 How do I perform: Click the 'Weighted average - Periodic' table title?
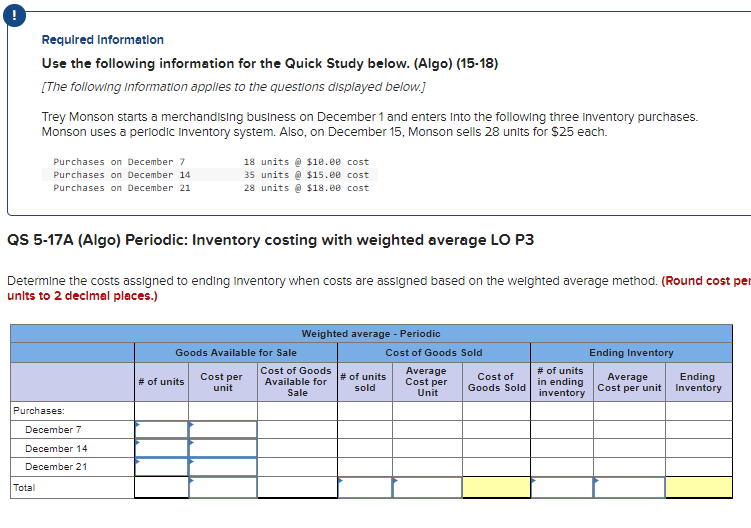(x=371, y=333)
